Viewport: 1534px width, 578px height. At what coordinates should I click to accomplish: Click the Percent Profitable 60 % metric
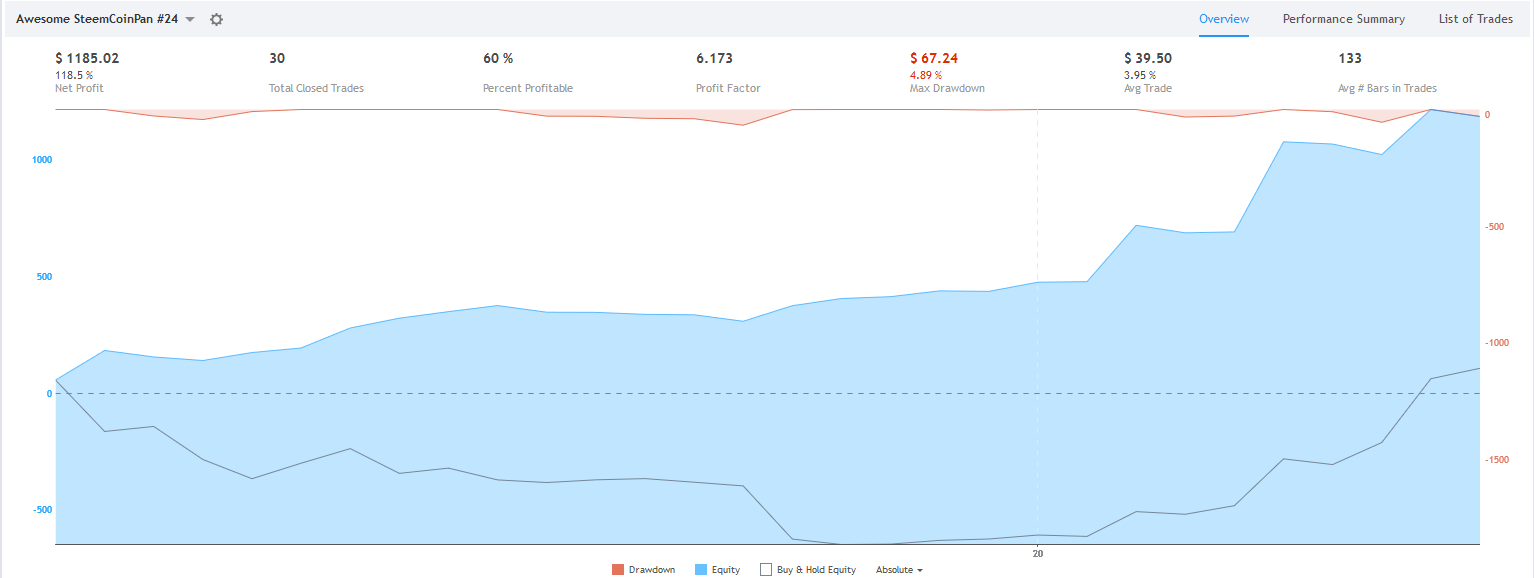coord(498,58)
